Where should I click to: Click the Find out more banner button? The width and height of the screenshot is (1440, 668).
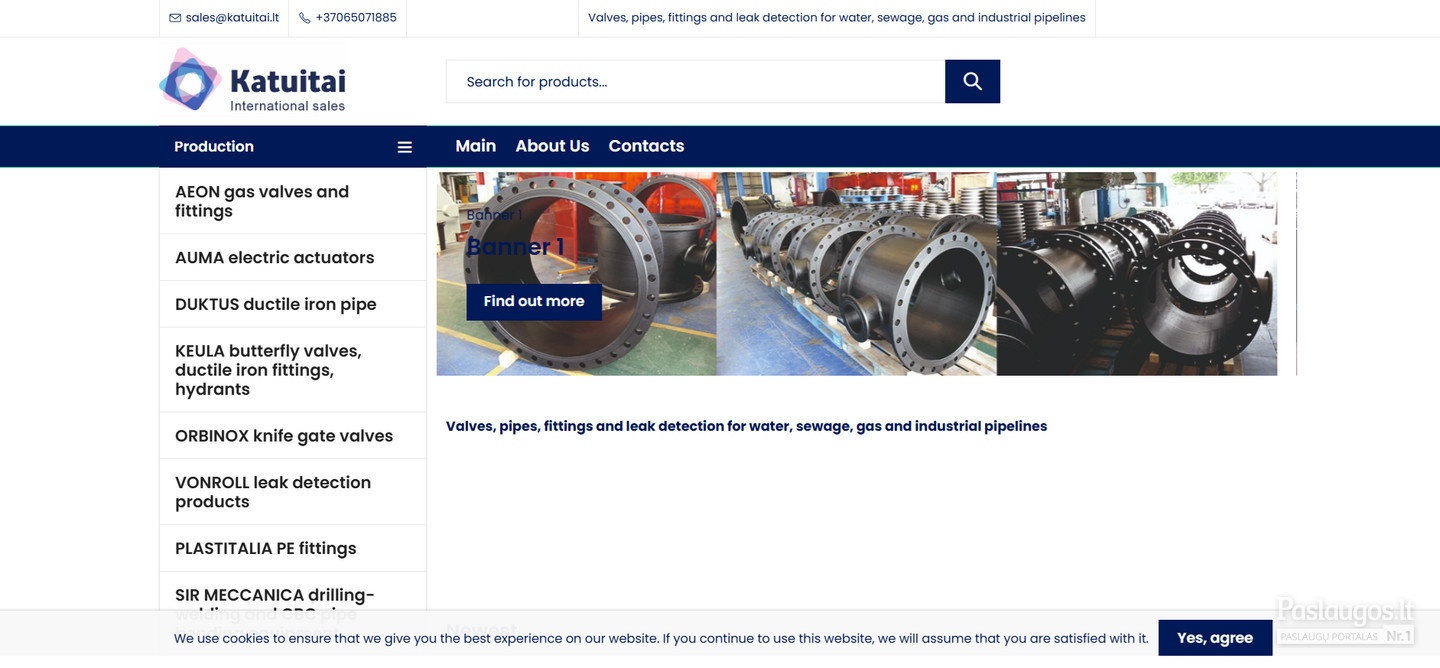pos(534,301)
